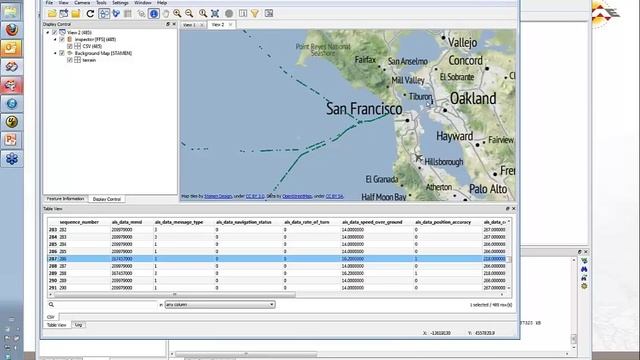The image size is (640, 360).
Task: Open Firefox from the taskbar
Action: (11, 30)
